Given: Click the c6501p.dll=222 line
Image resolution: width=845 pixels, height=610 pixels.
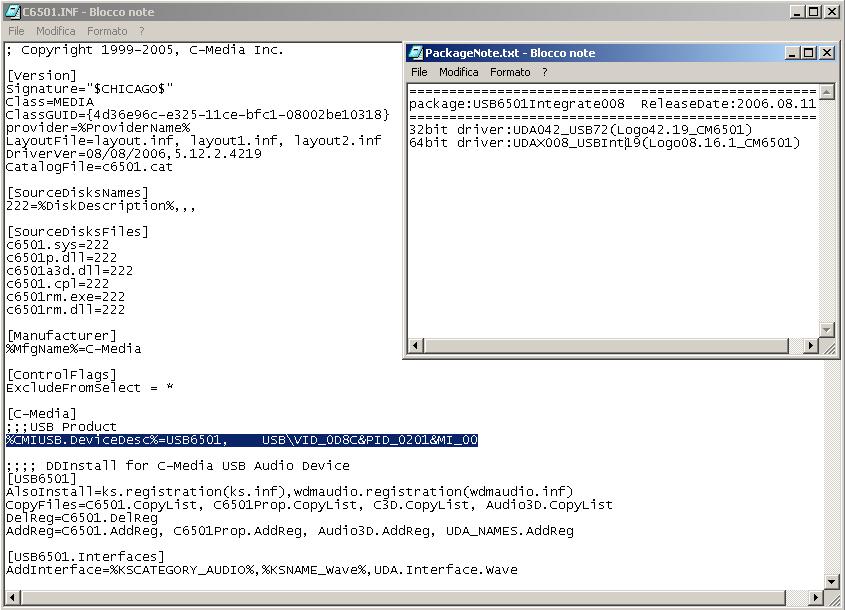Looking at the screenshot, I should 61,258.
